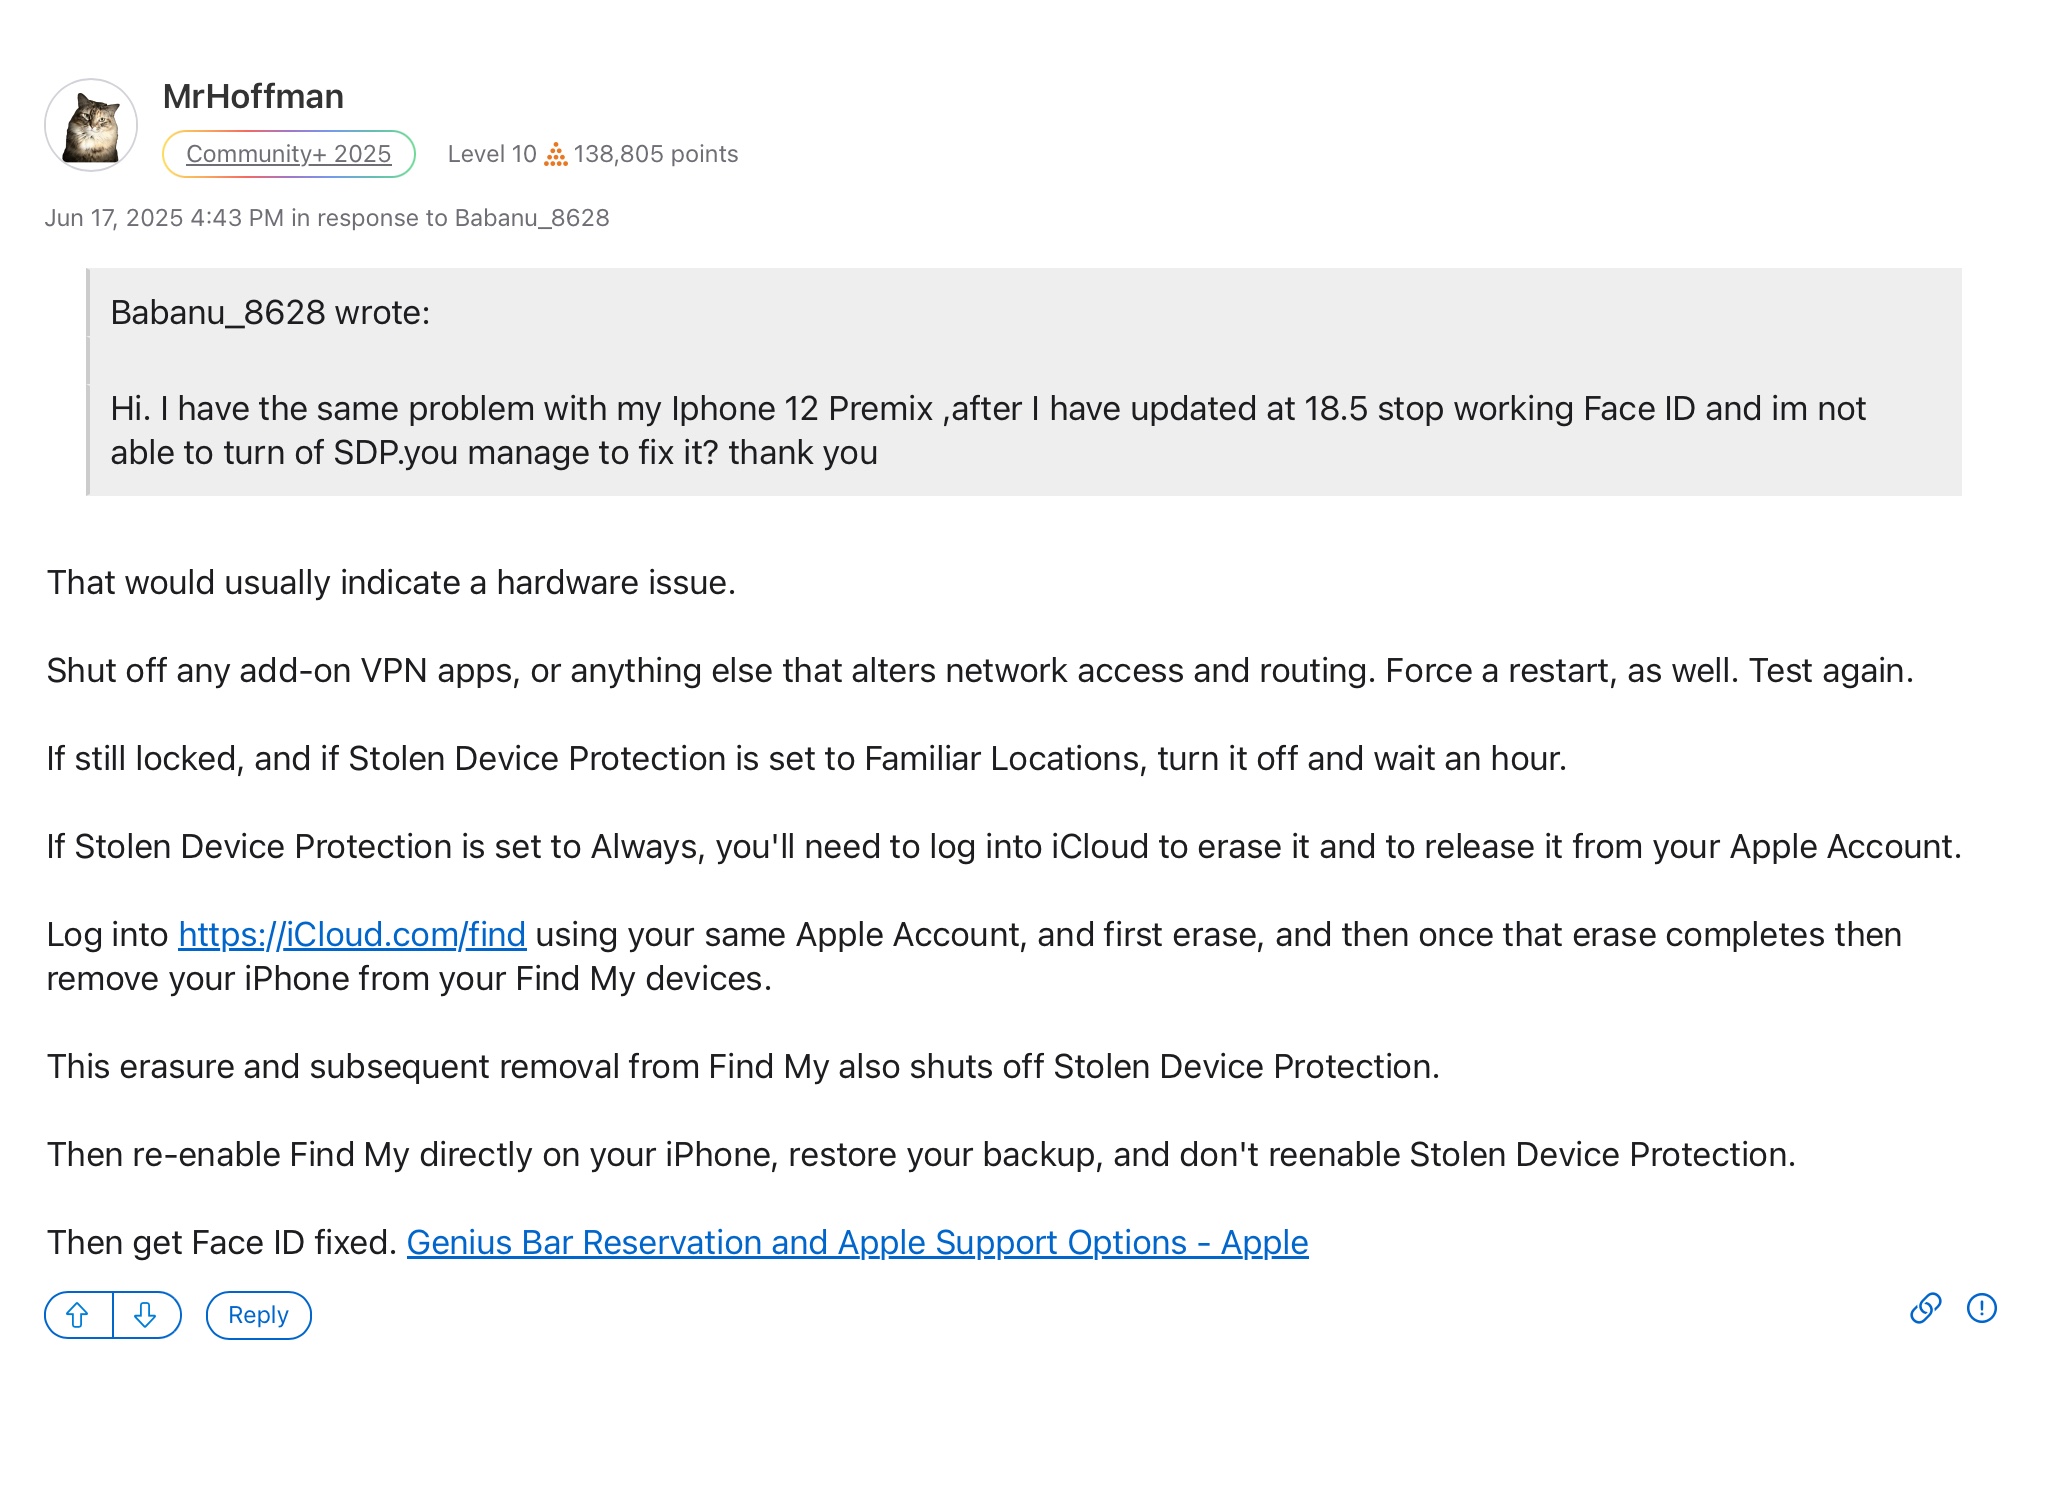Click the Level 10 label

[x=492, y=154]
